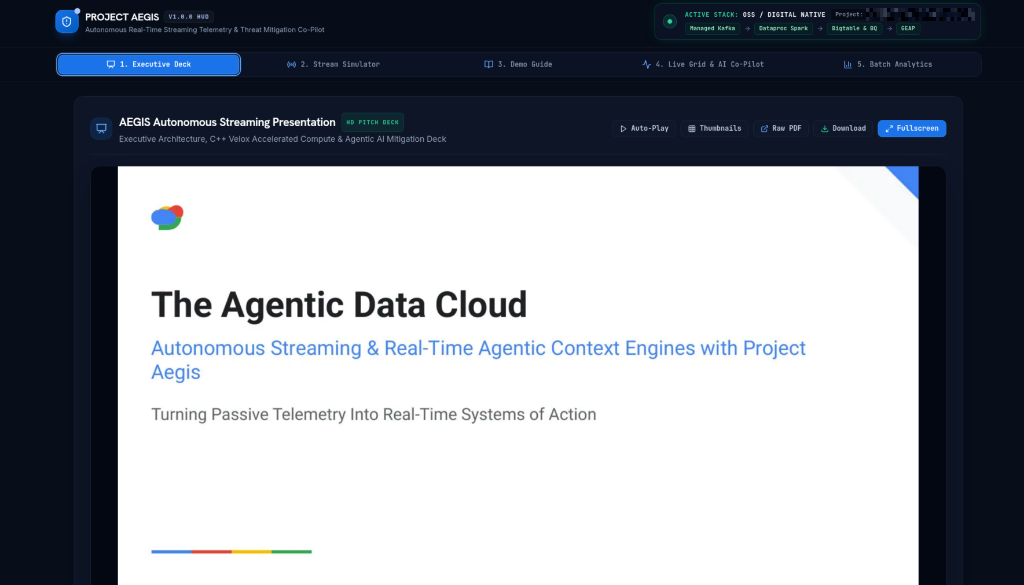Click the green active stack status indicator
The width and height of the screenshot is (1024, 585).
[x=669, y=22]
